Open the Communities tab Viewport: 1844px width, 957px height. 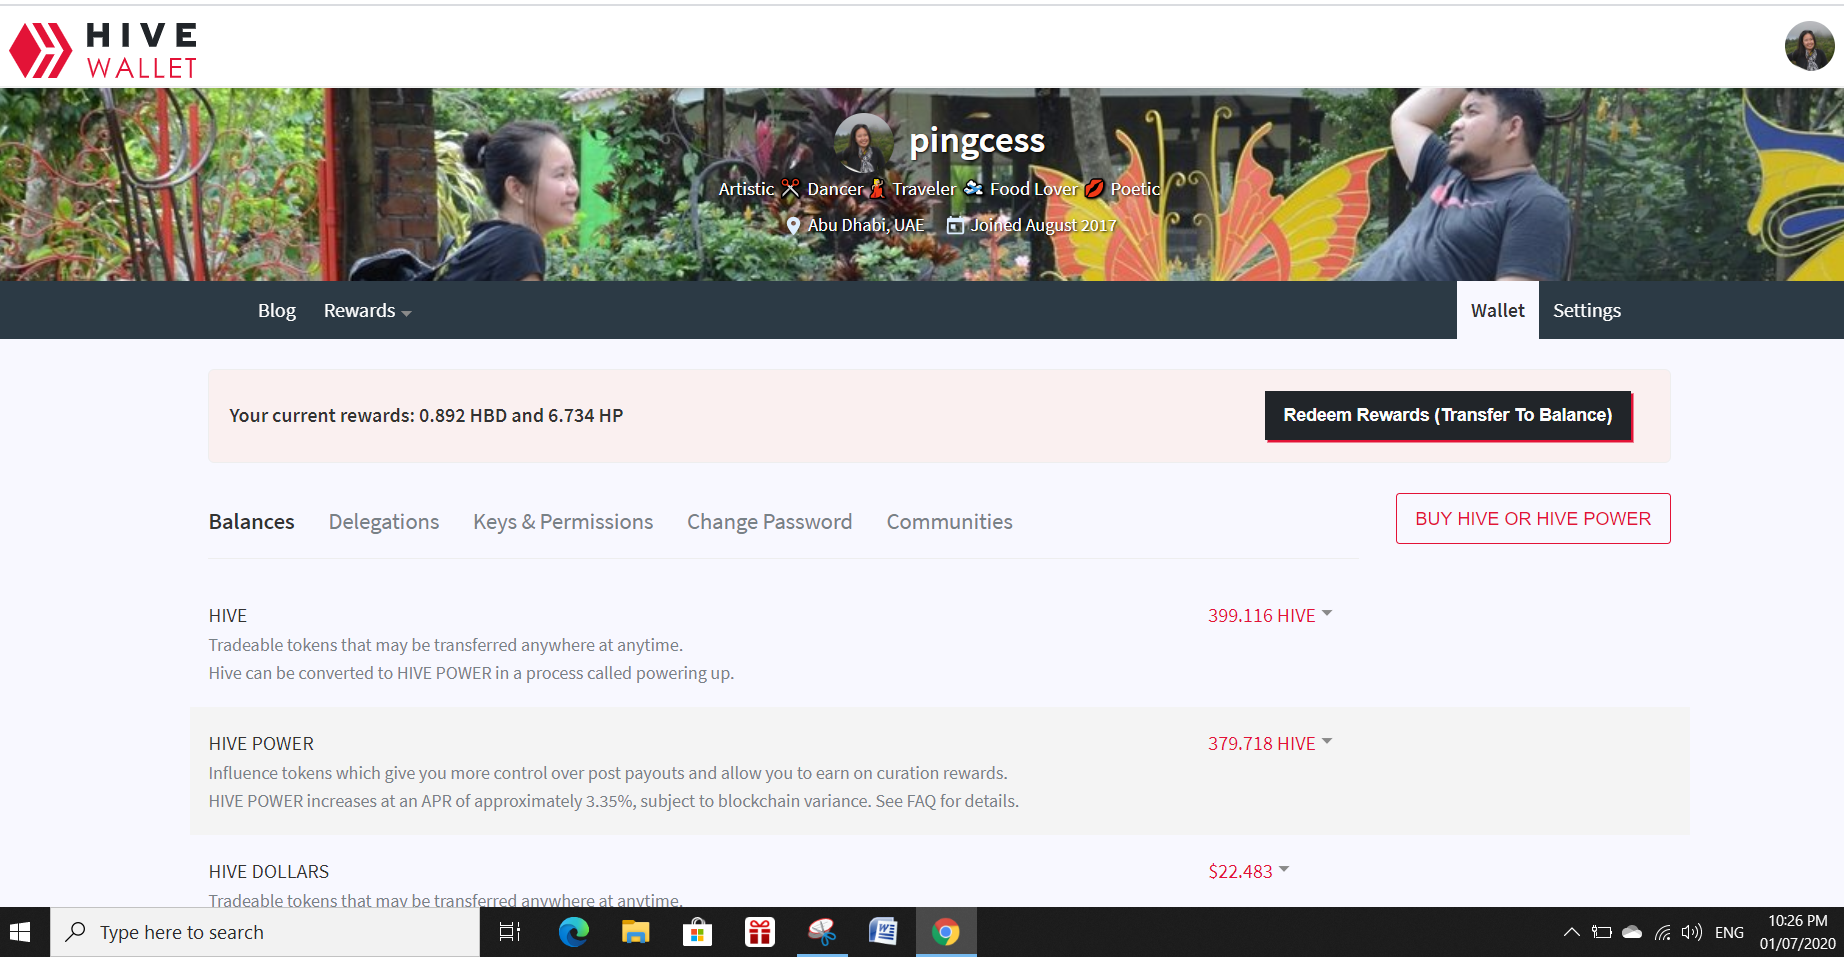949,522
